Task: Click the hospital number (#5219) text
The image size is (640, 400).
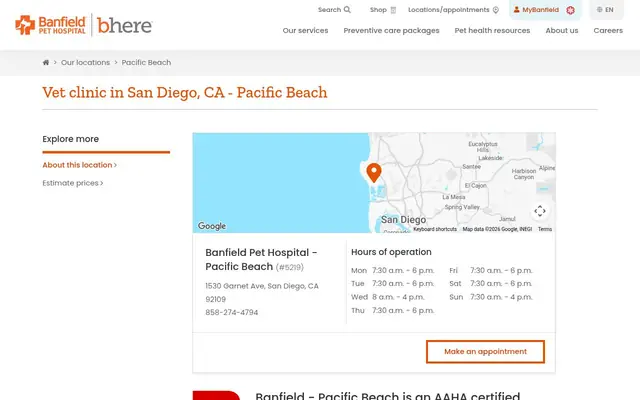Action: 290,267
